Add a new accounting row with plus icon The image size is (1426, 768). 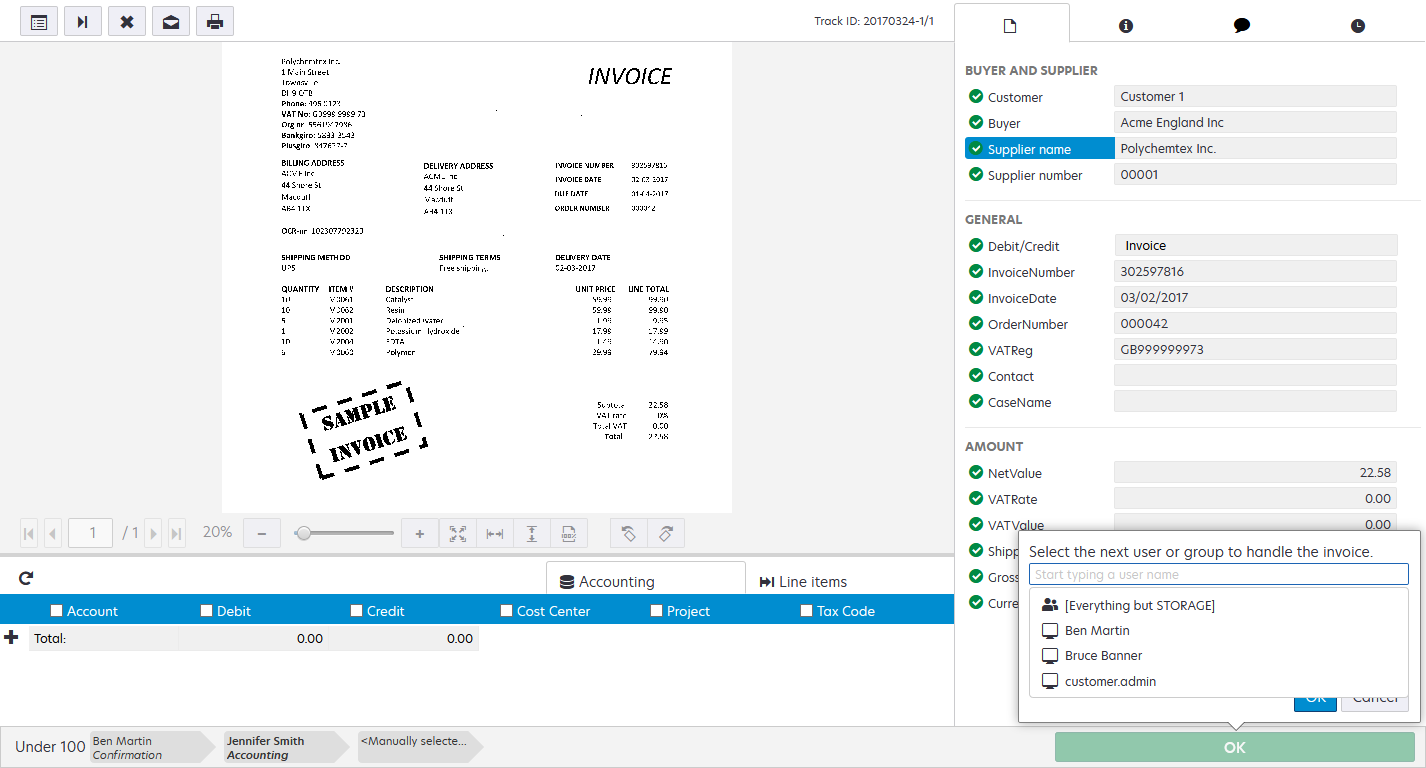[11, 637]
